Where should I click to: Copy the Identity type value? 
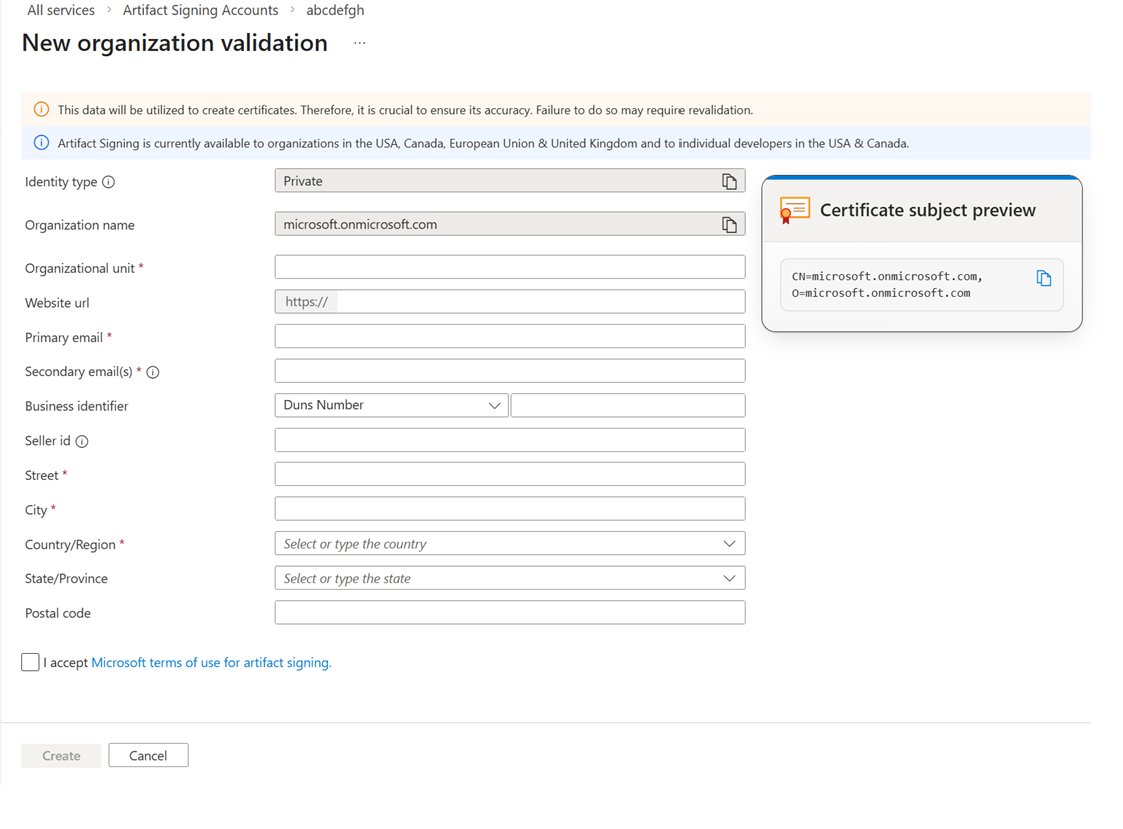tap(729, 181)
